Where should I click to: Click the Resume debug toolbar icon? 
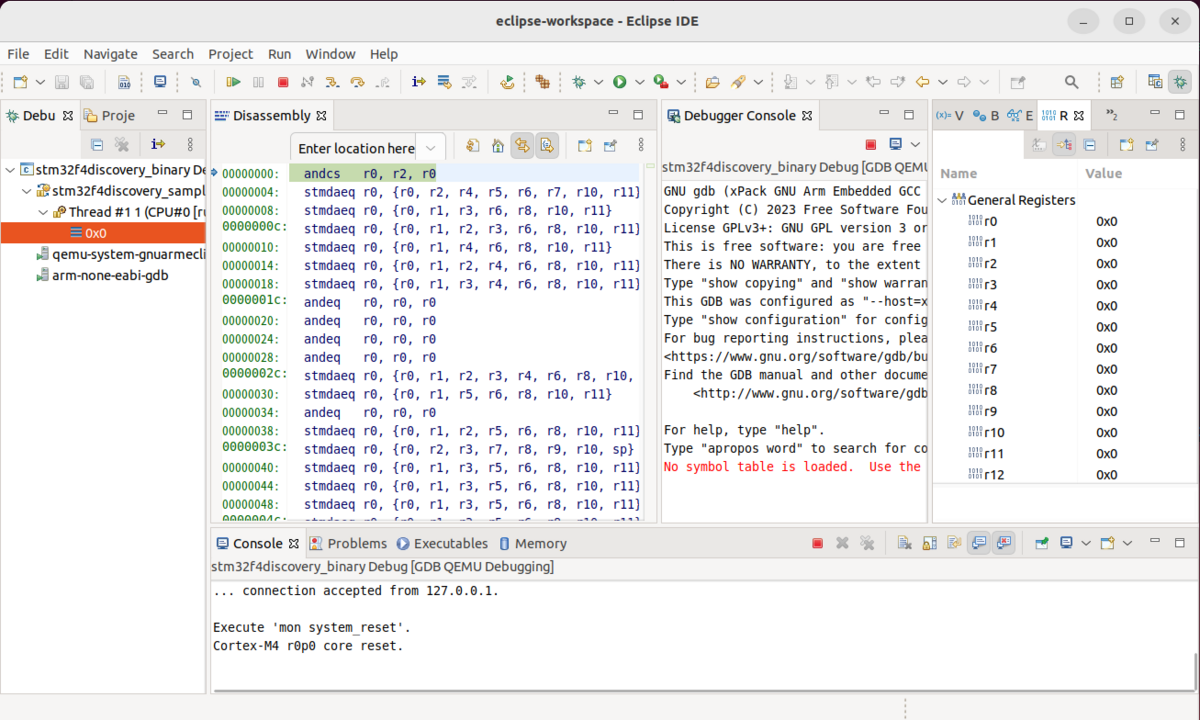233,82
